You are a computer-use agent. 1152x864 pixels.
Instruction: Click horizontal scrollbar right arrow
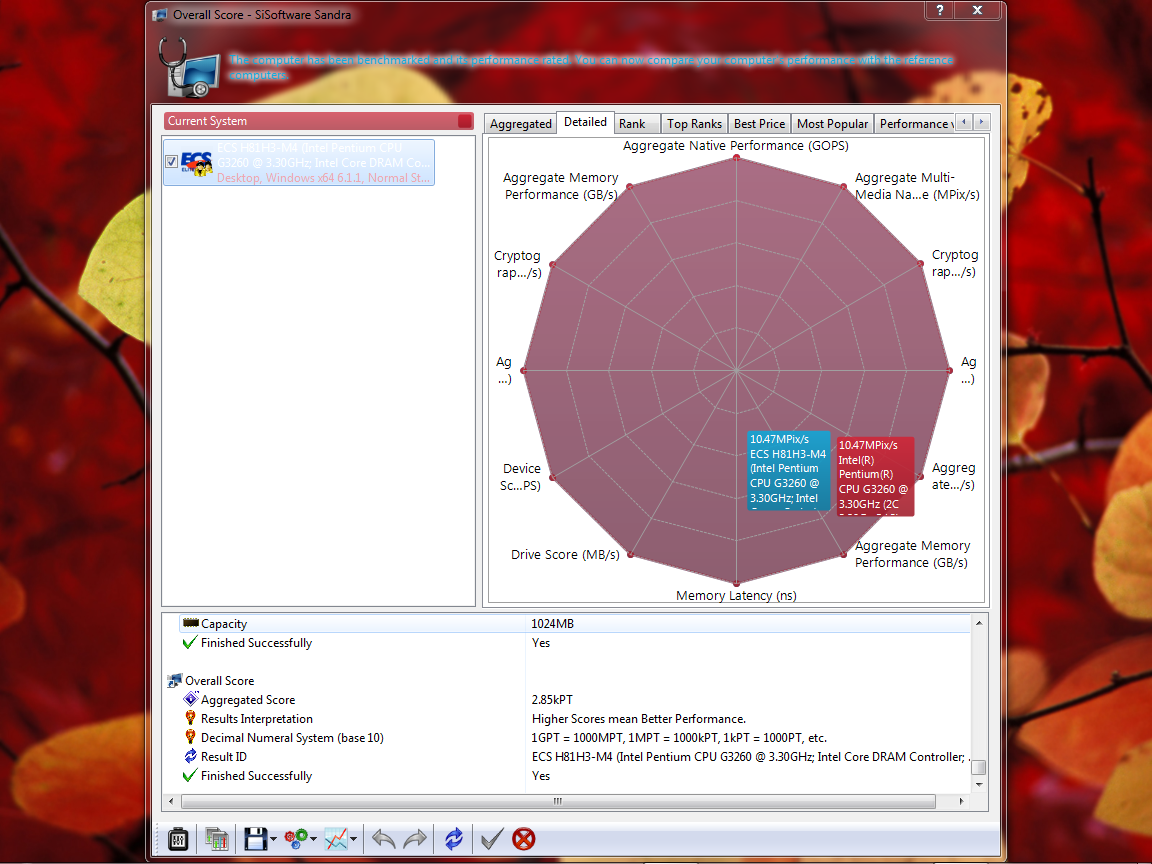pyautogui.click(x=962, y=801)
